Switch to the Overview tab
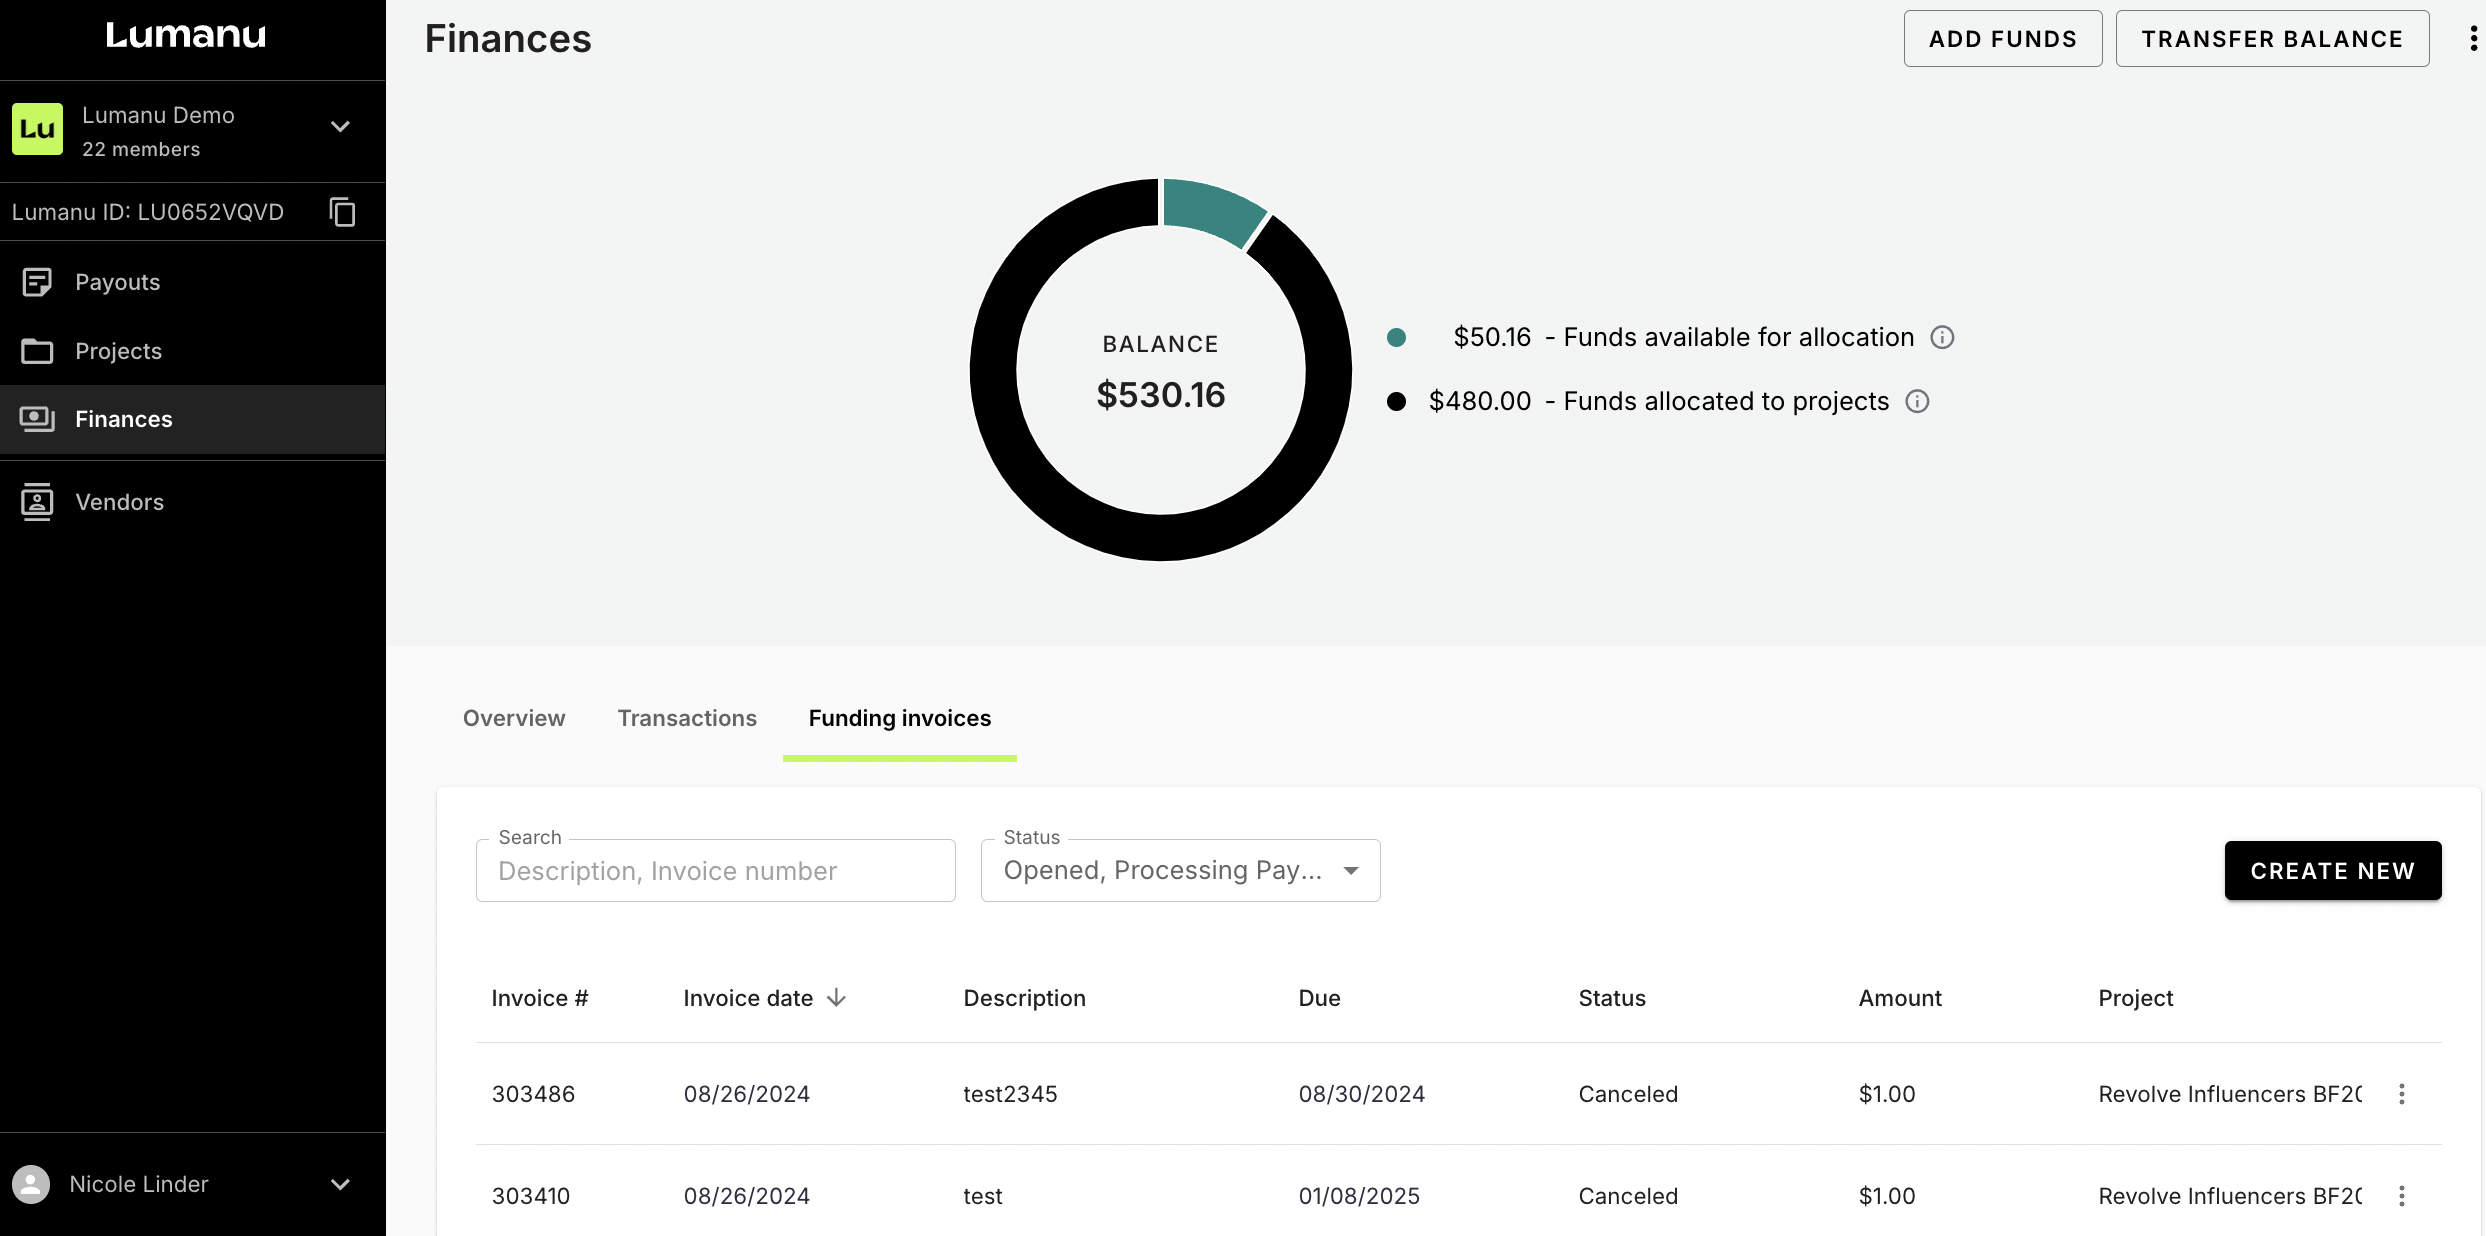 pos(514,718)
